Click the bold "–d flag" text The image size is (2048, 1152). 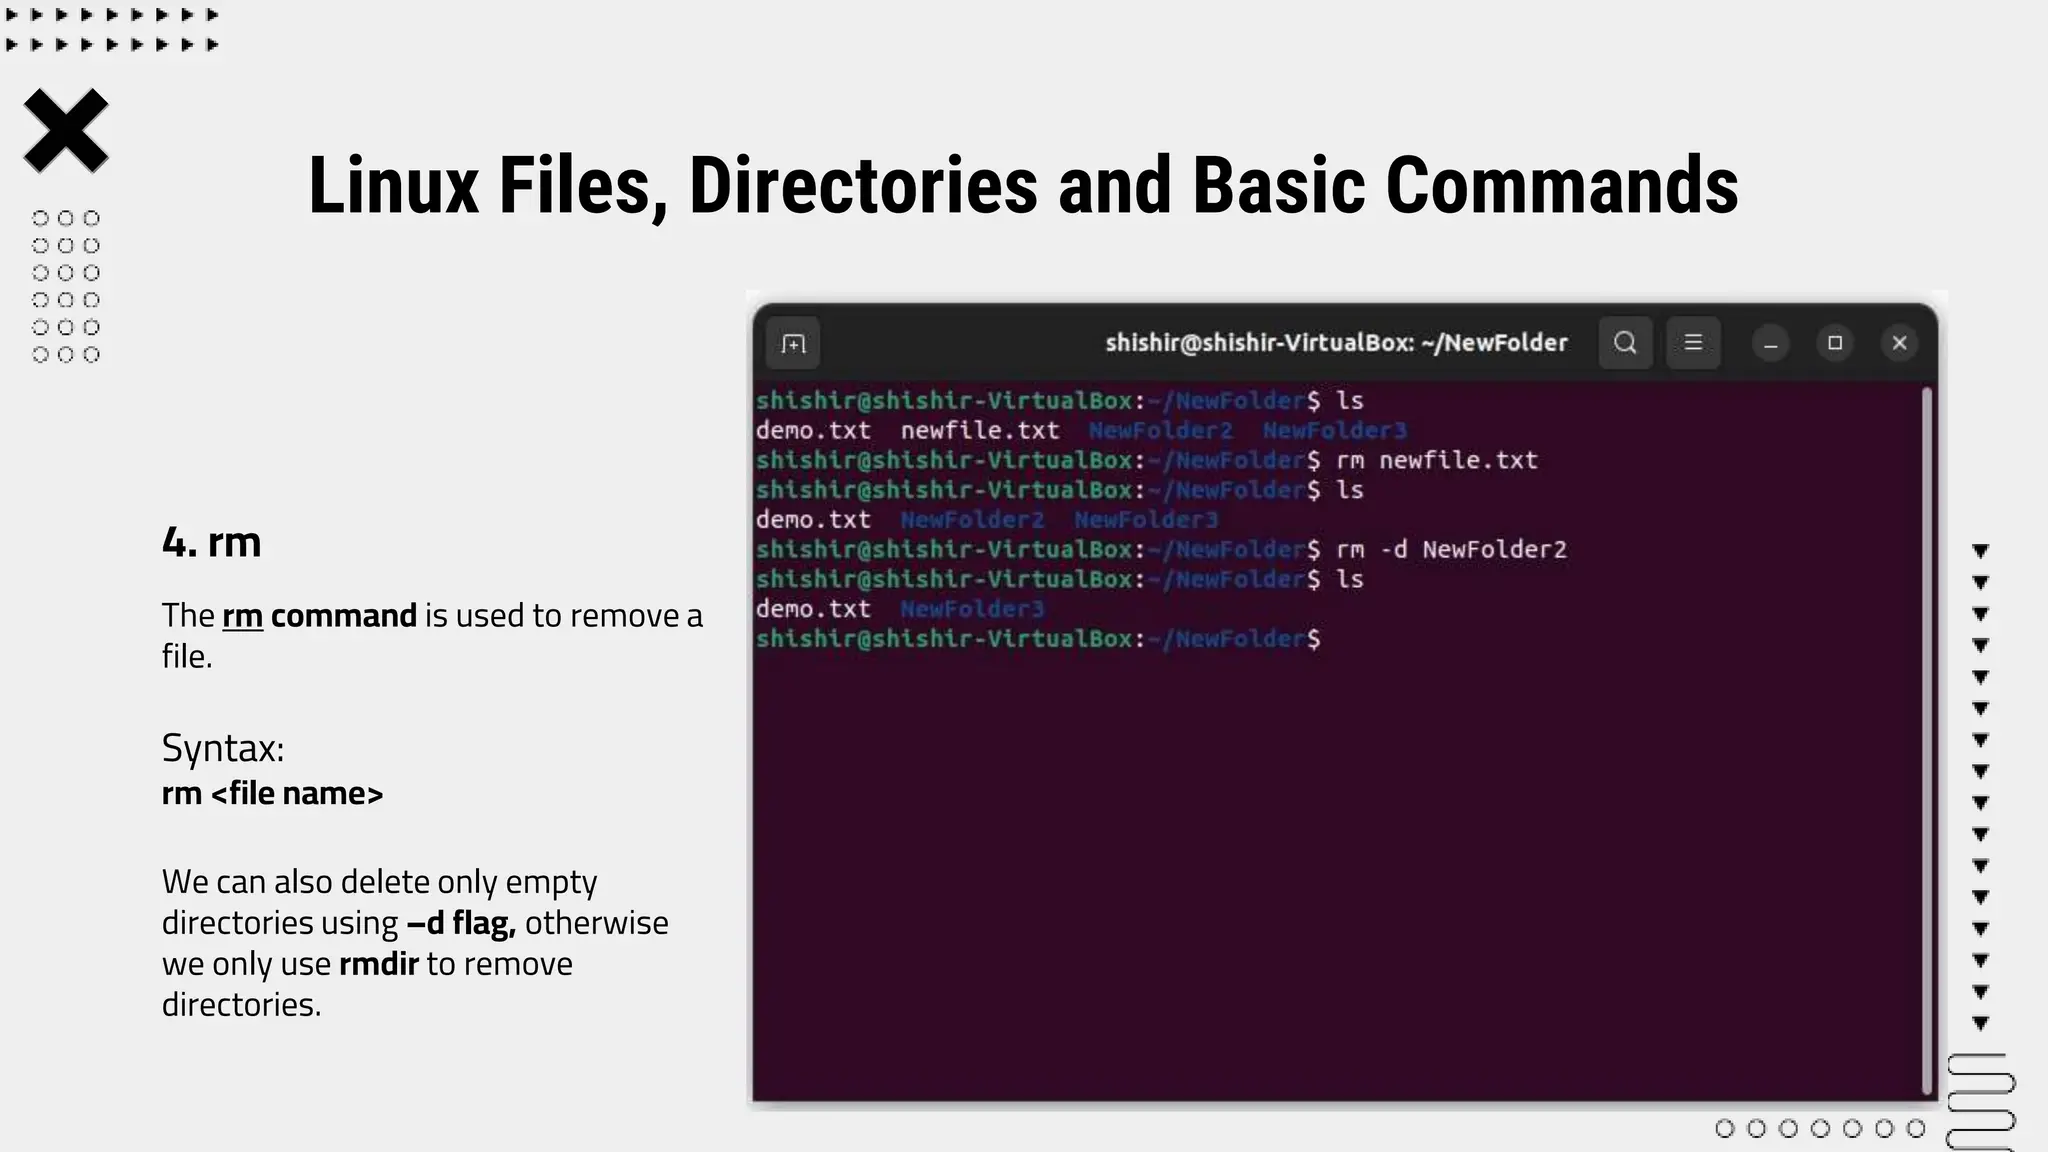(460, 923)
